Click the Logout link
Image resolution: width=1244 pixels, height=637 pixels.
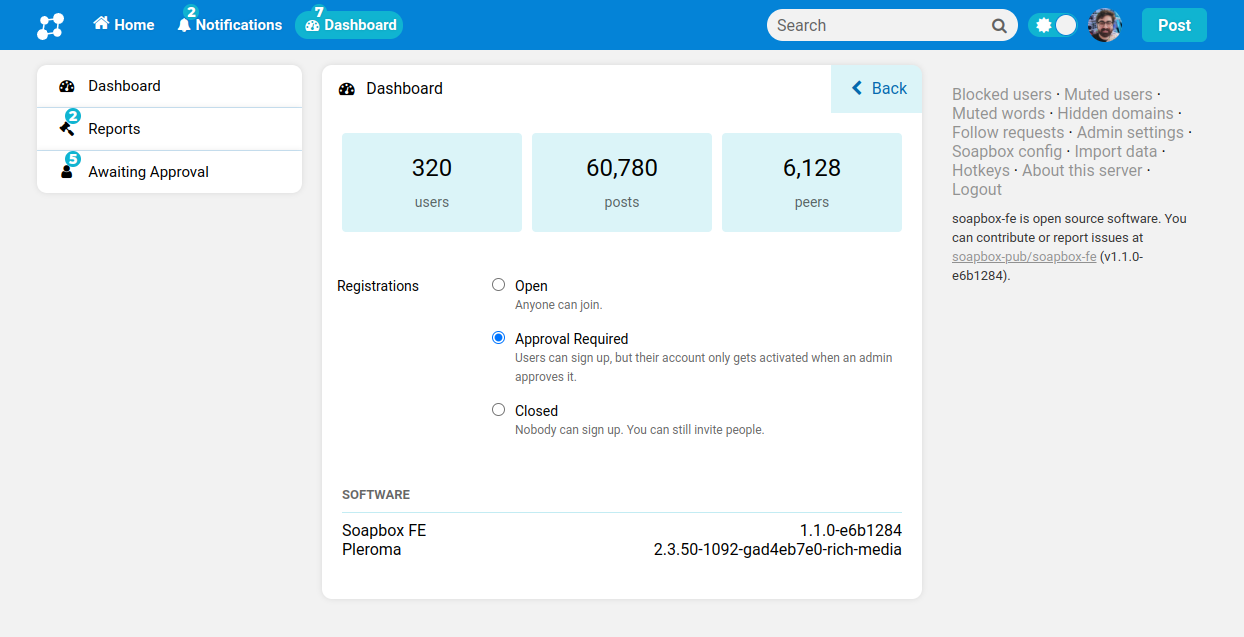[x=976, y=190]
